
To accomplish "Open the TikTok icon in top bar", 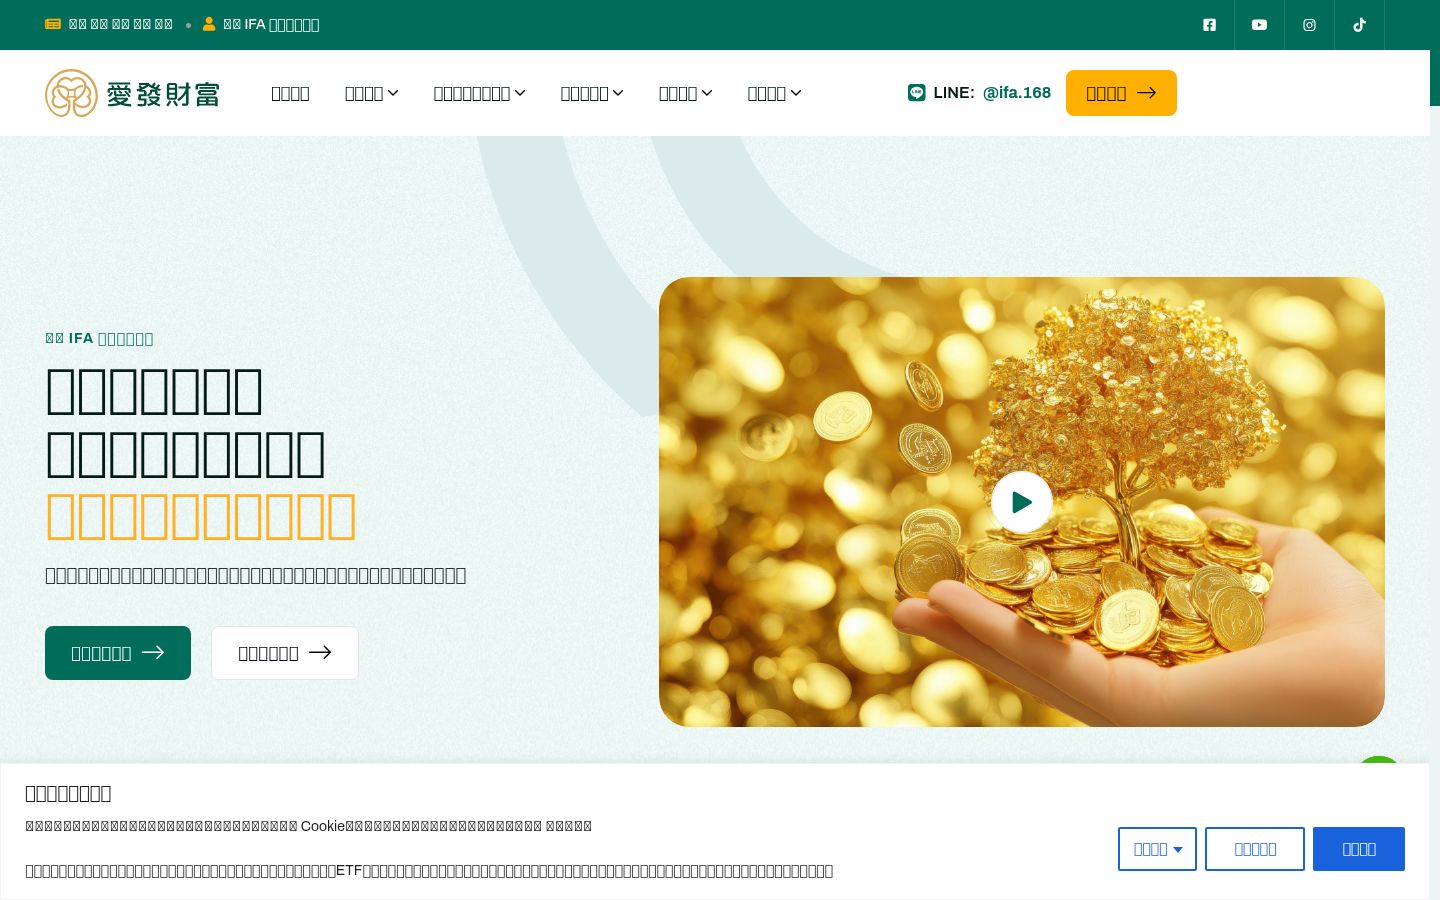I will (x=1359, y=25).
